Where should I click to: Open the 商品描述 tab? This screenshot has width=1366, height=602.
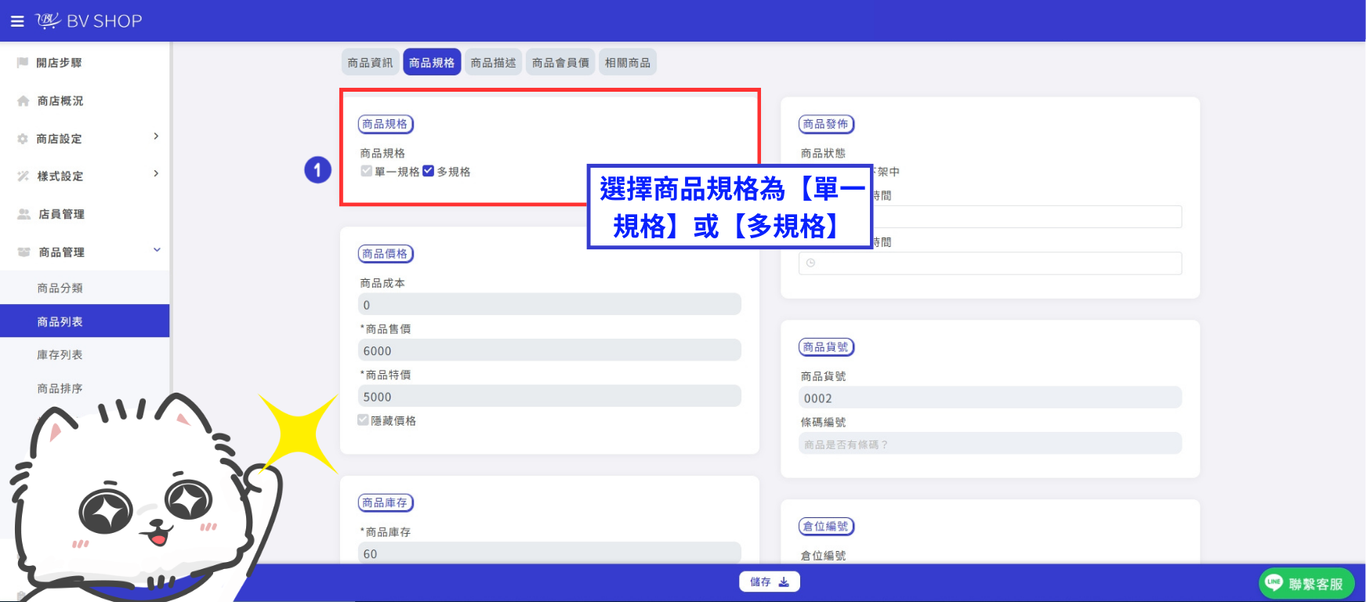(493, 62)
